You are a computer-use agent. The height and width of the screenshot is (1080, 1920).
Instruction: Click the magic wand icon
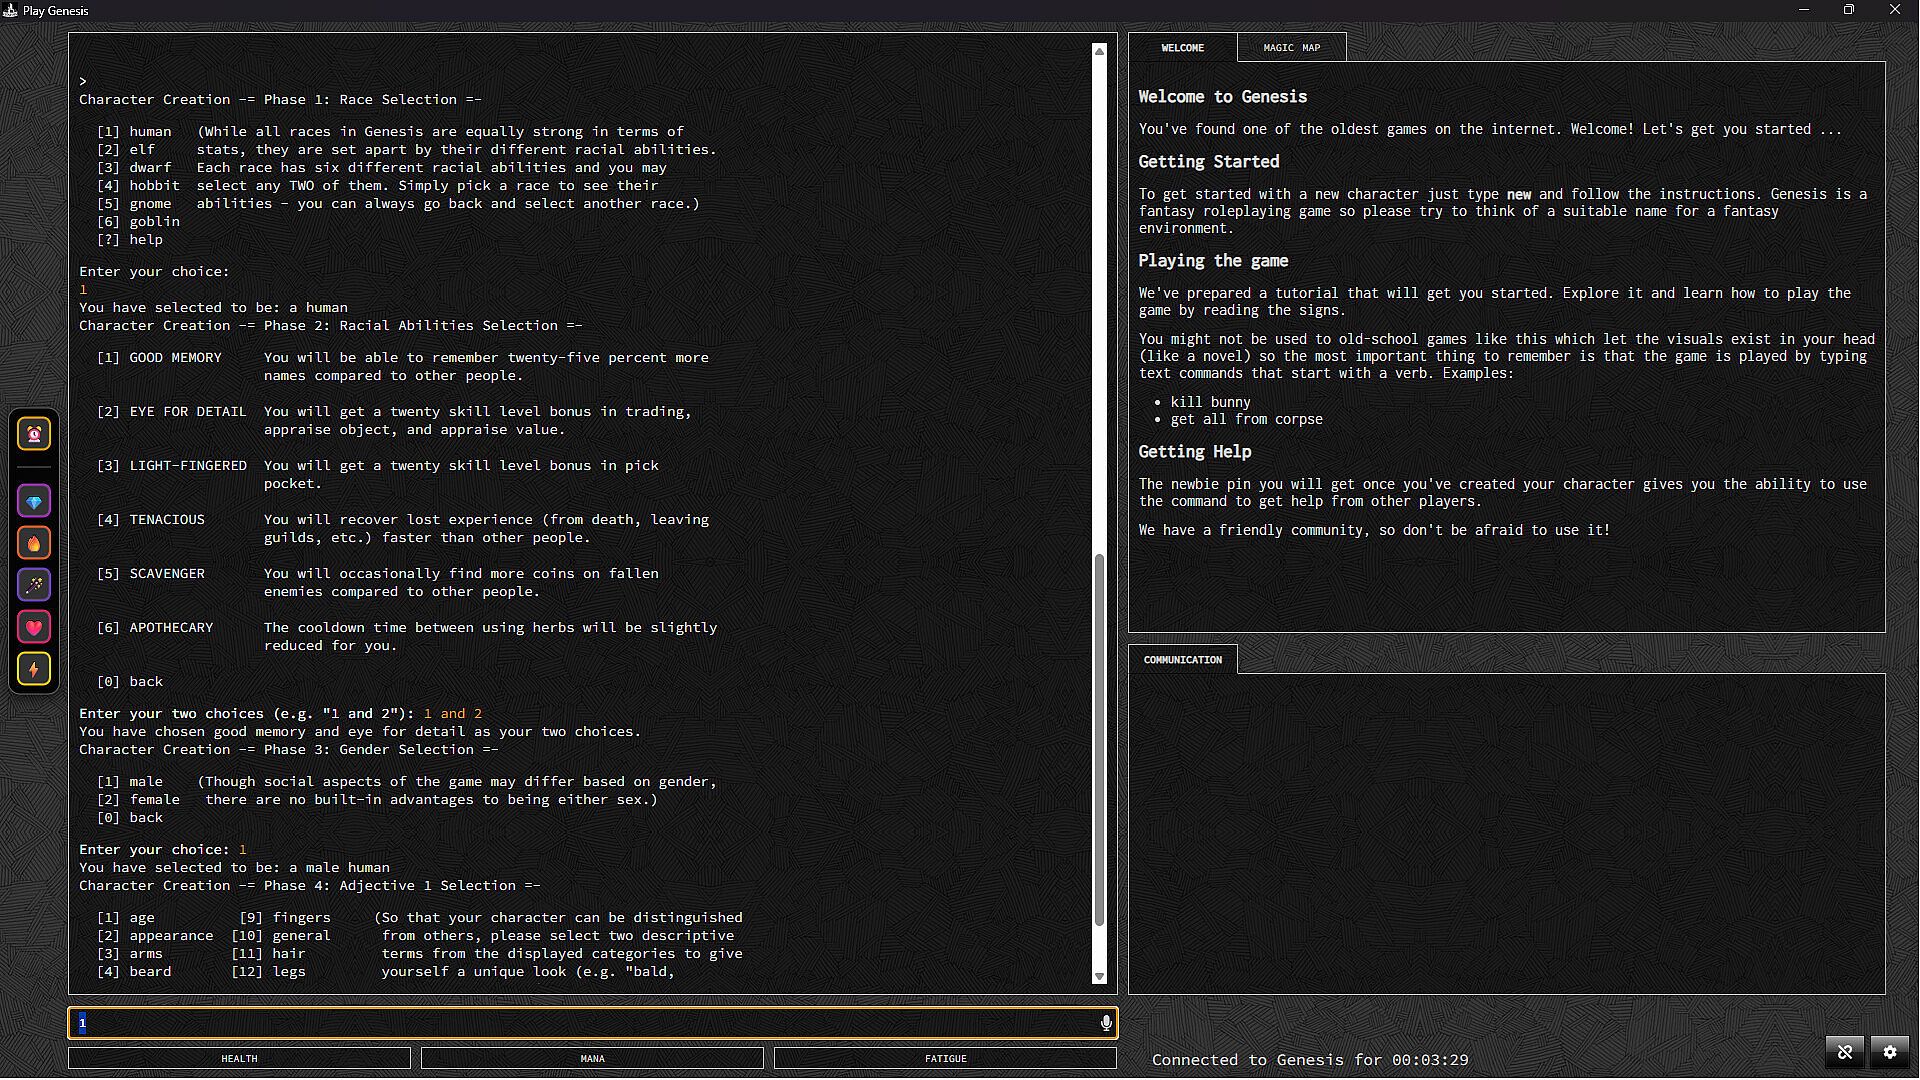coord(34,586)
